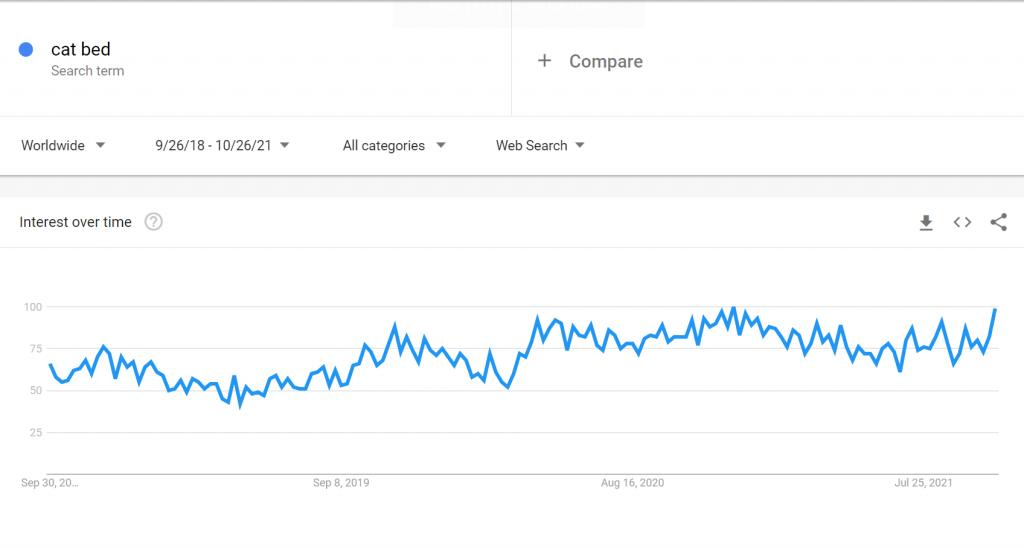
Task: Open the embed code icon
Action: click(962, 222)
